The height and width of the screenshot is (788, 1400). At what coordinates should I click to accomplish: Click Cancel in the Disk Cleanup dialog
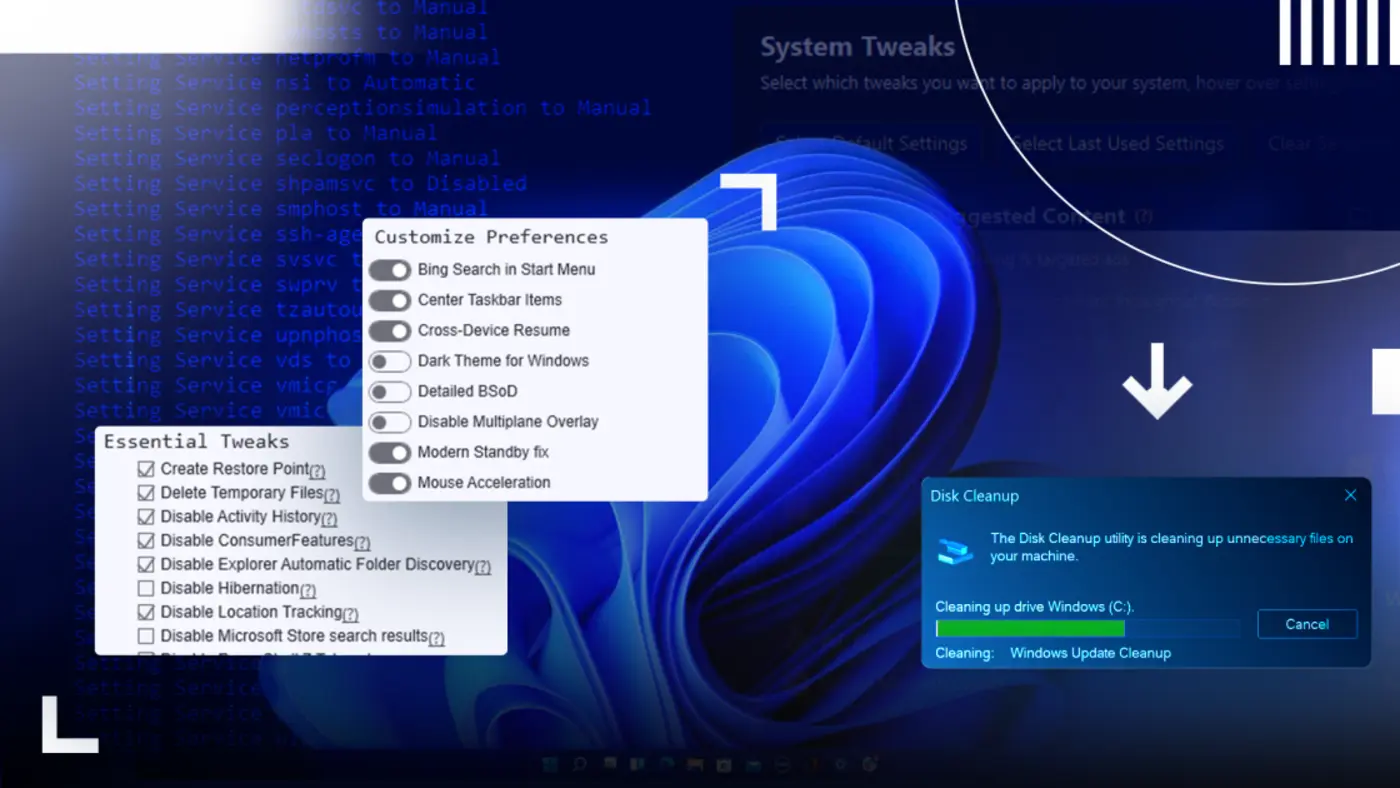pyautogui.click(x=1307, y=624)
